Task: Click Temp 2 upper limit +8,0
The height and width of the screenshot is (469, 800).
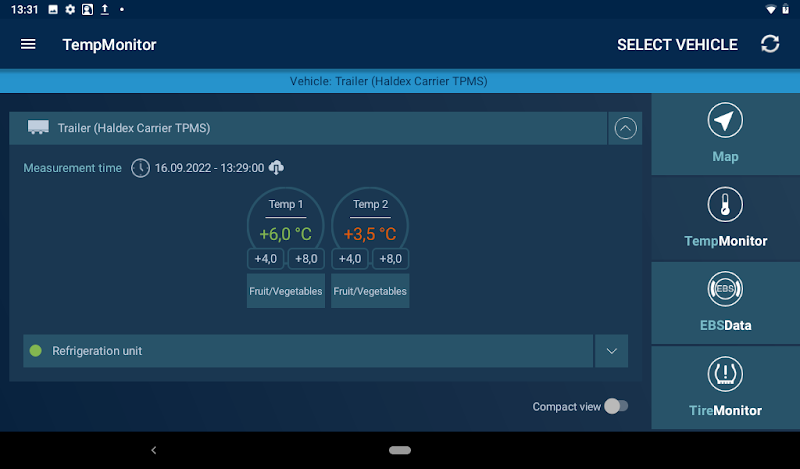Action: coord(390,259)
